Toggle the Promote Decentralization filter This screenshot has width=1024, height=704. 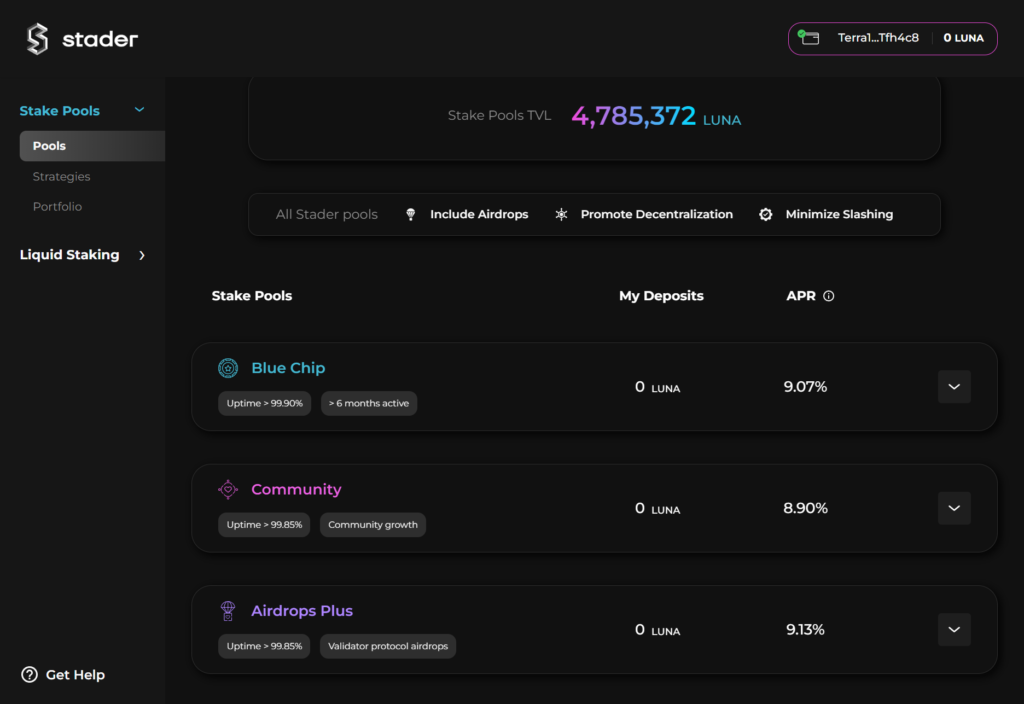[656, 214]
